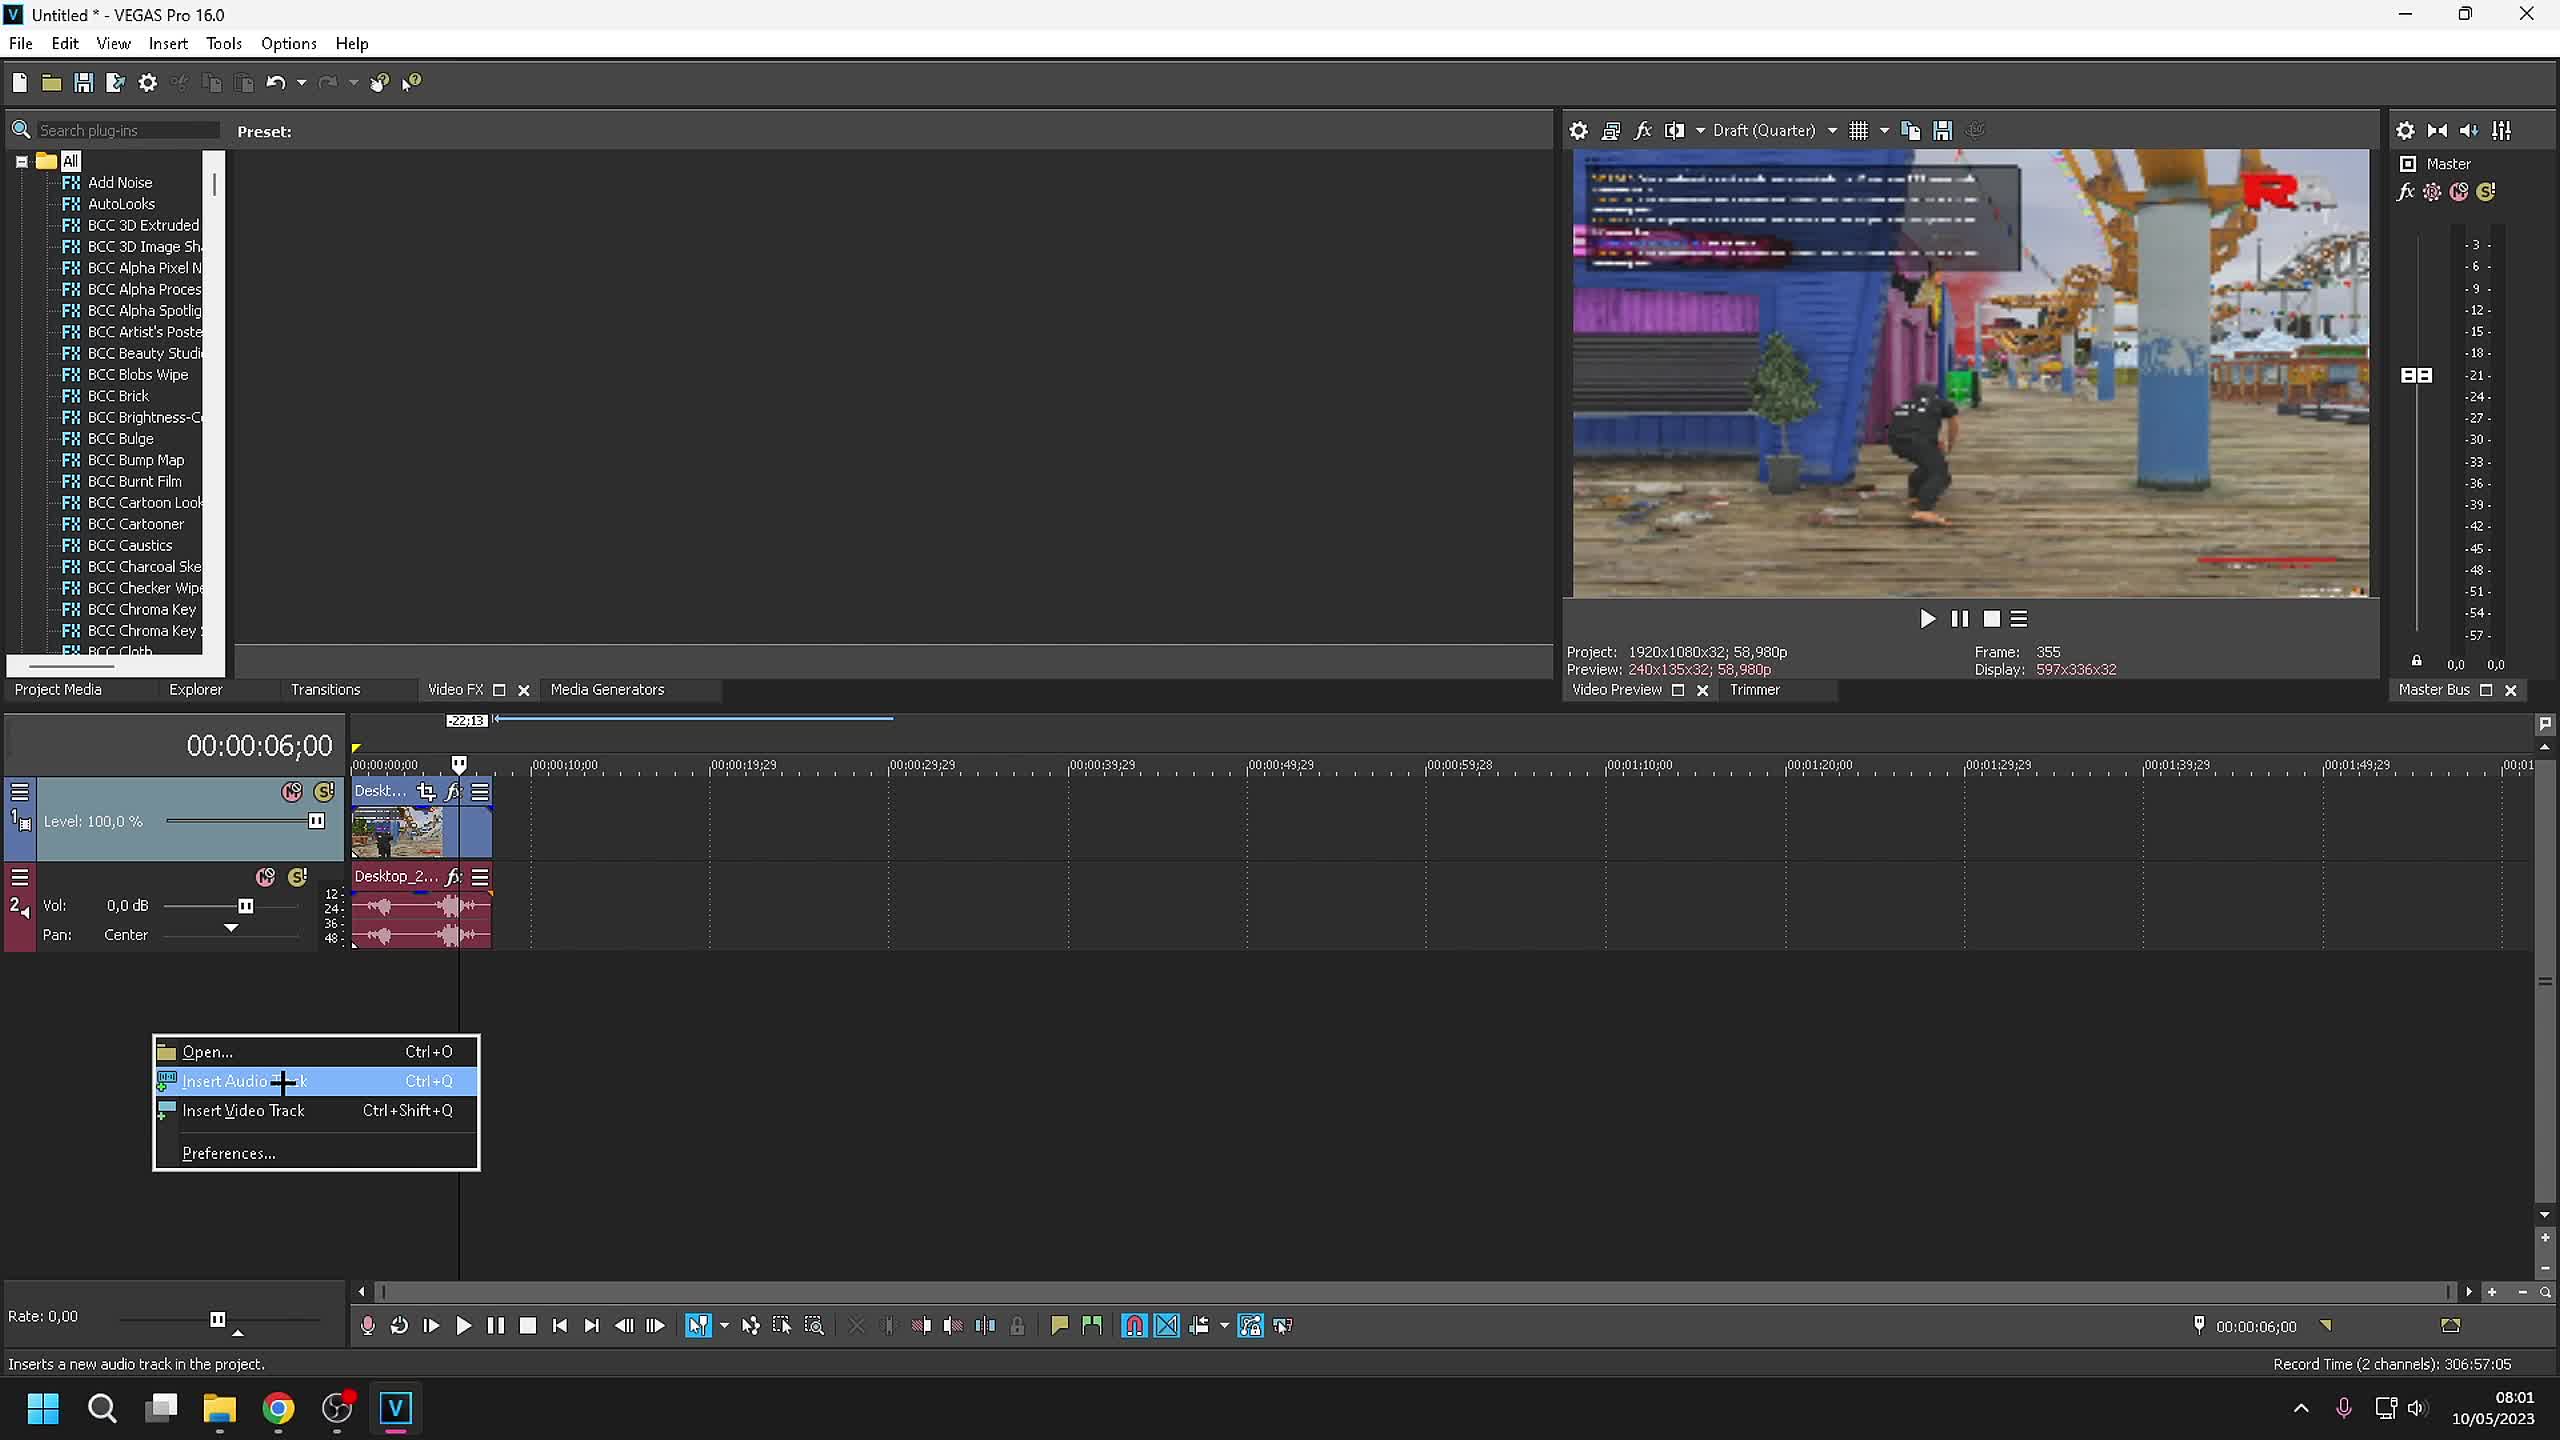Open the Insert FX on the Master bus
Image resolution: width=2560 pixels, height=1440 pixels.
2406,193
